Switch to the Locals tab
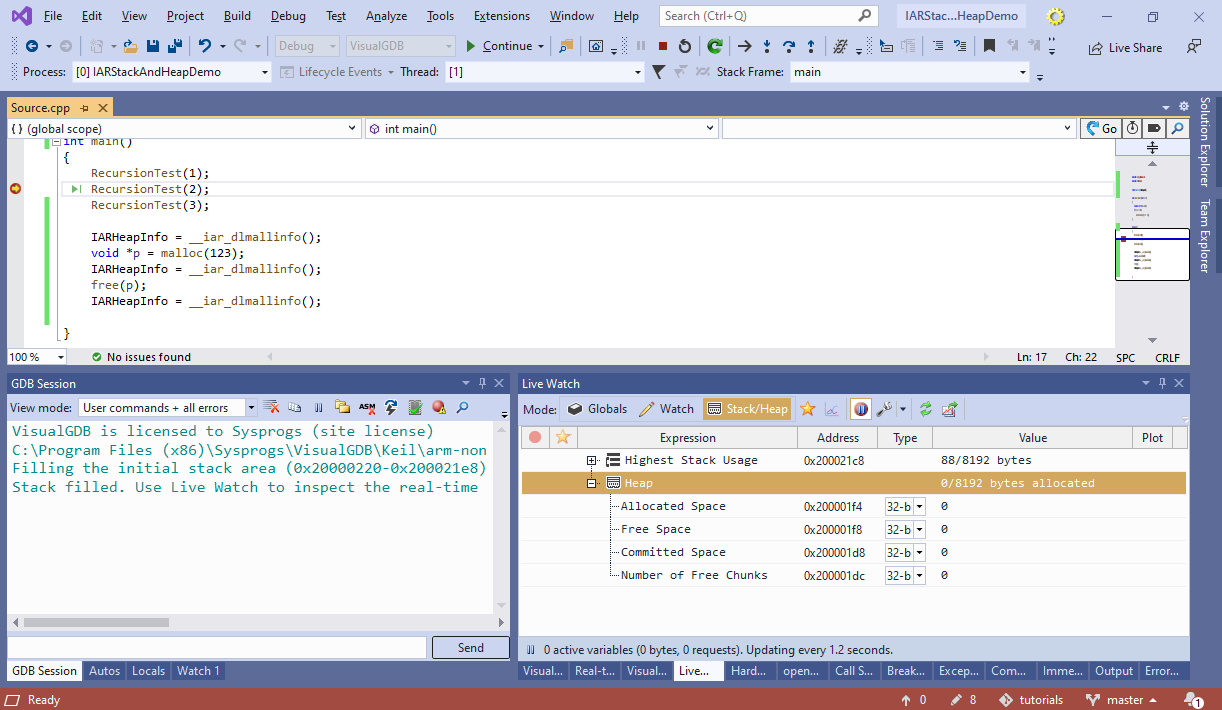 [148, 671]
